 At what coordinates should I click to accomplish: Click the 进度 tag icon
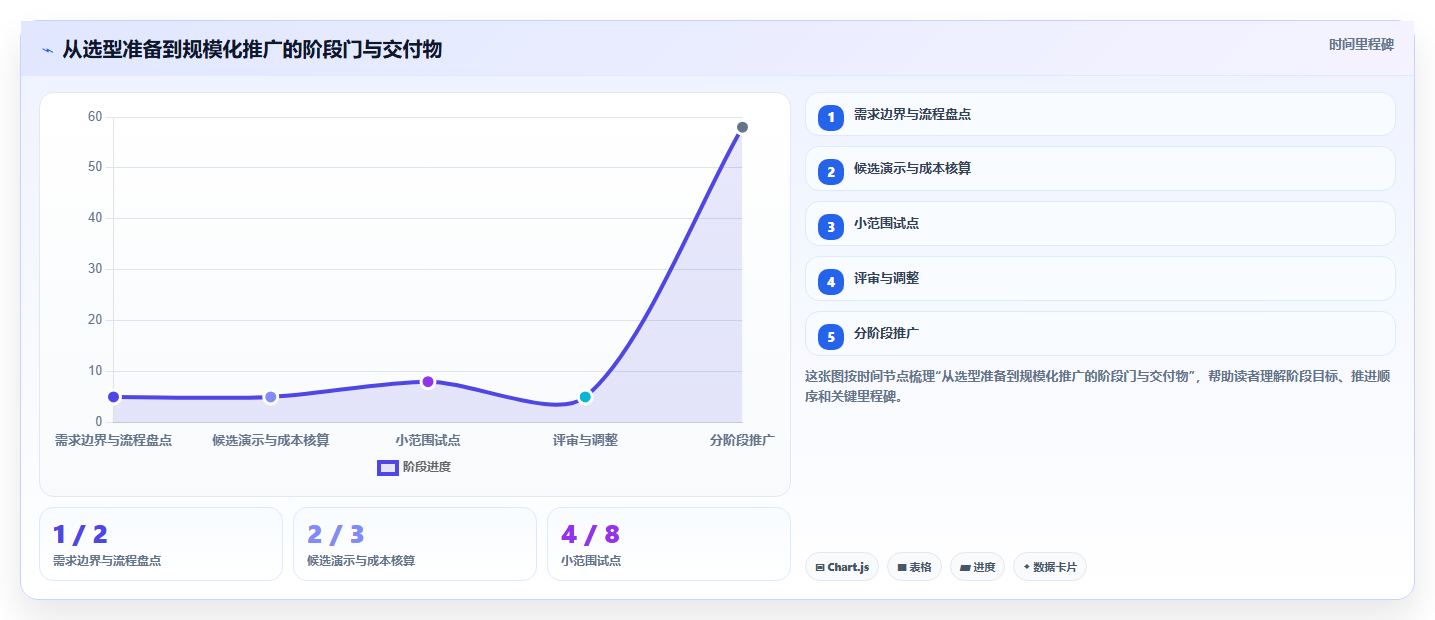click(965, 567)
